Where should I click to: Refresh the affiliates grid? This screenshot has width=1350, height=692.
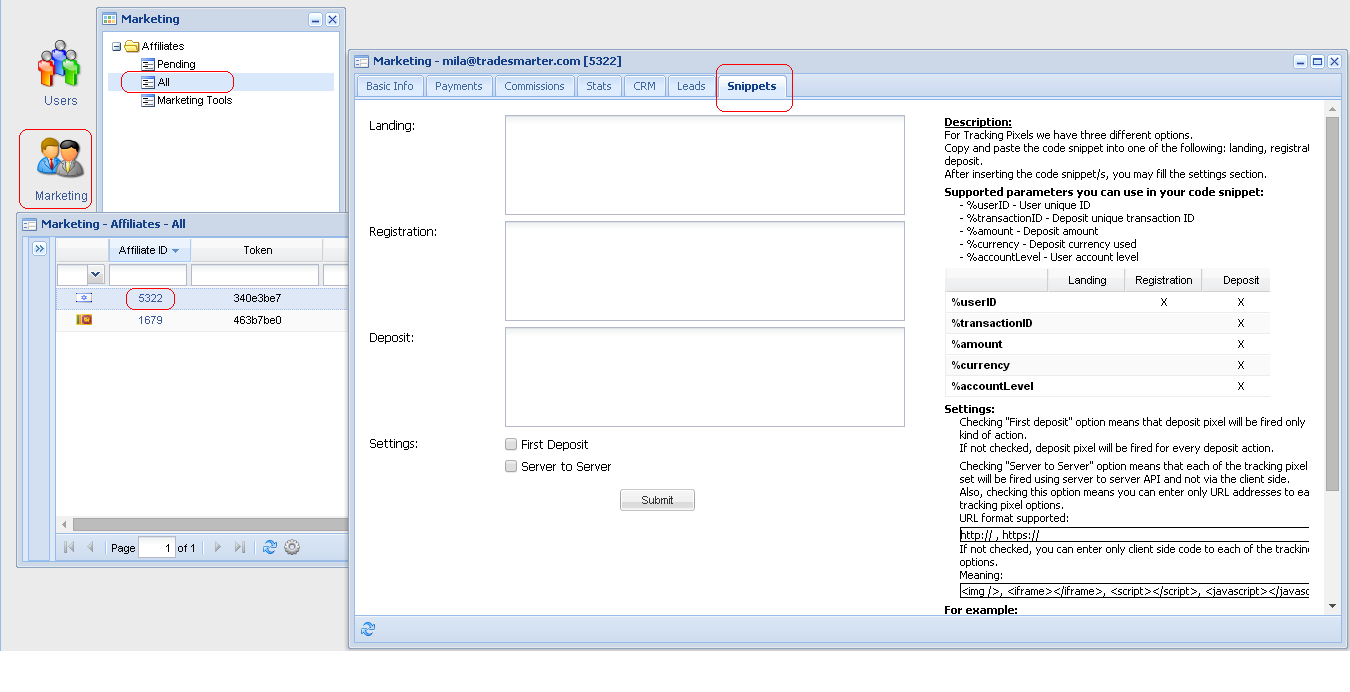(x=269, y=547)
